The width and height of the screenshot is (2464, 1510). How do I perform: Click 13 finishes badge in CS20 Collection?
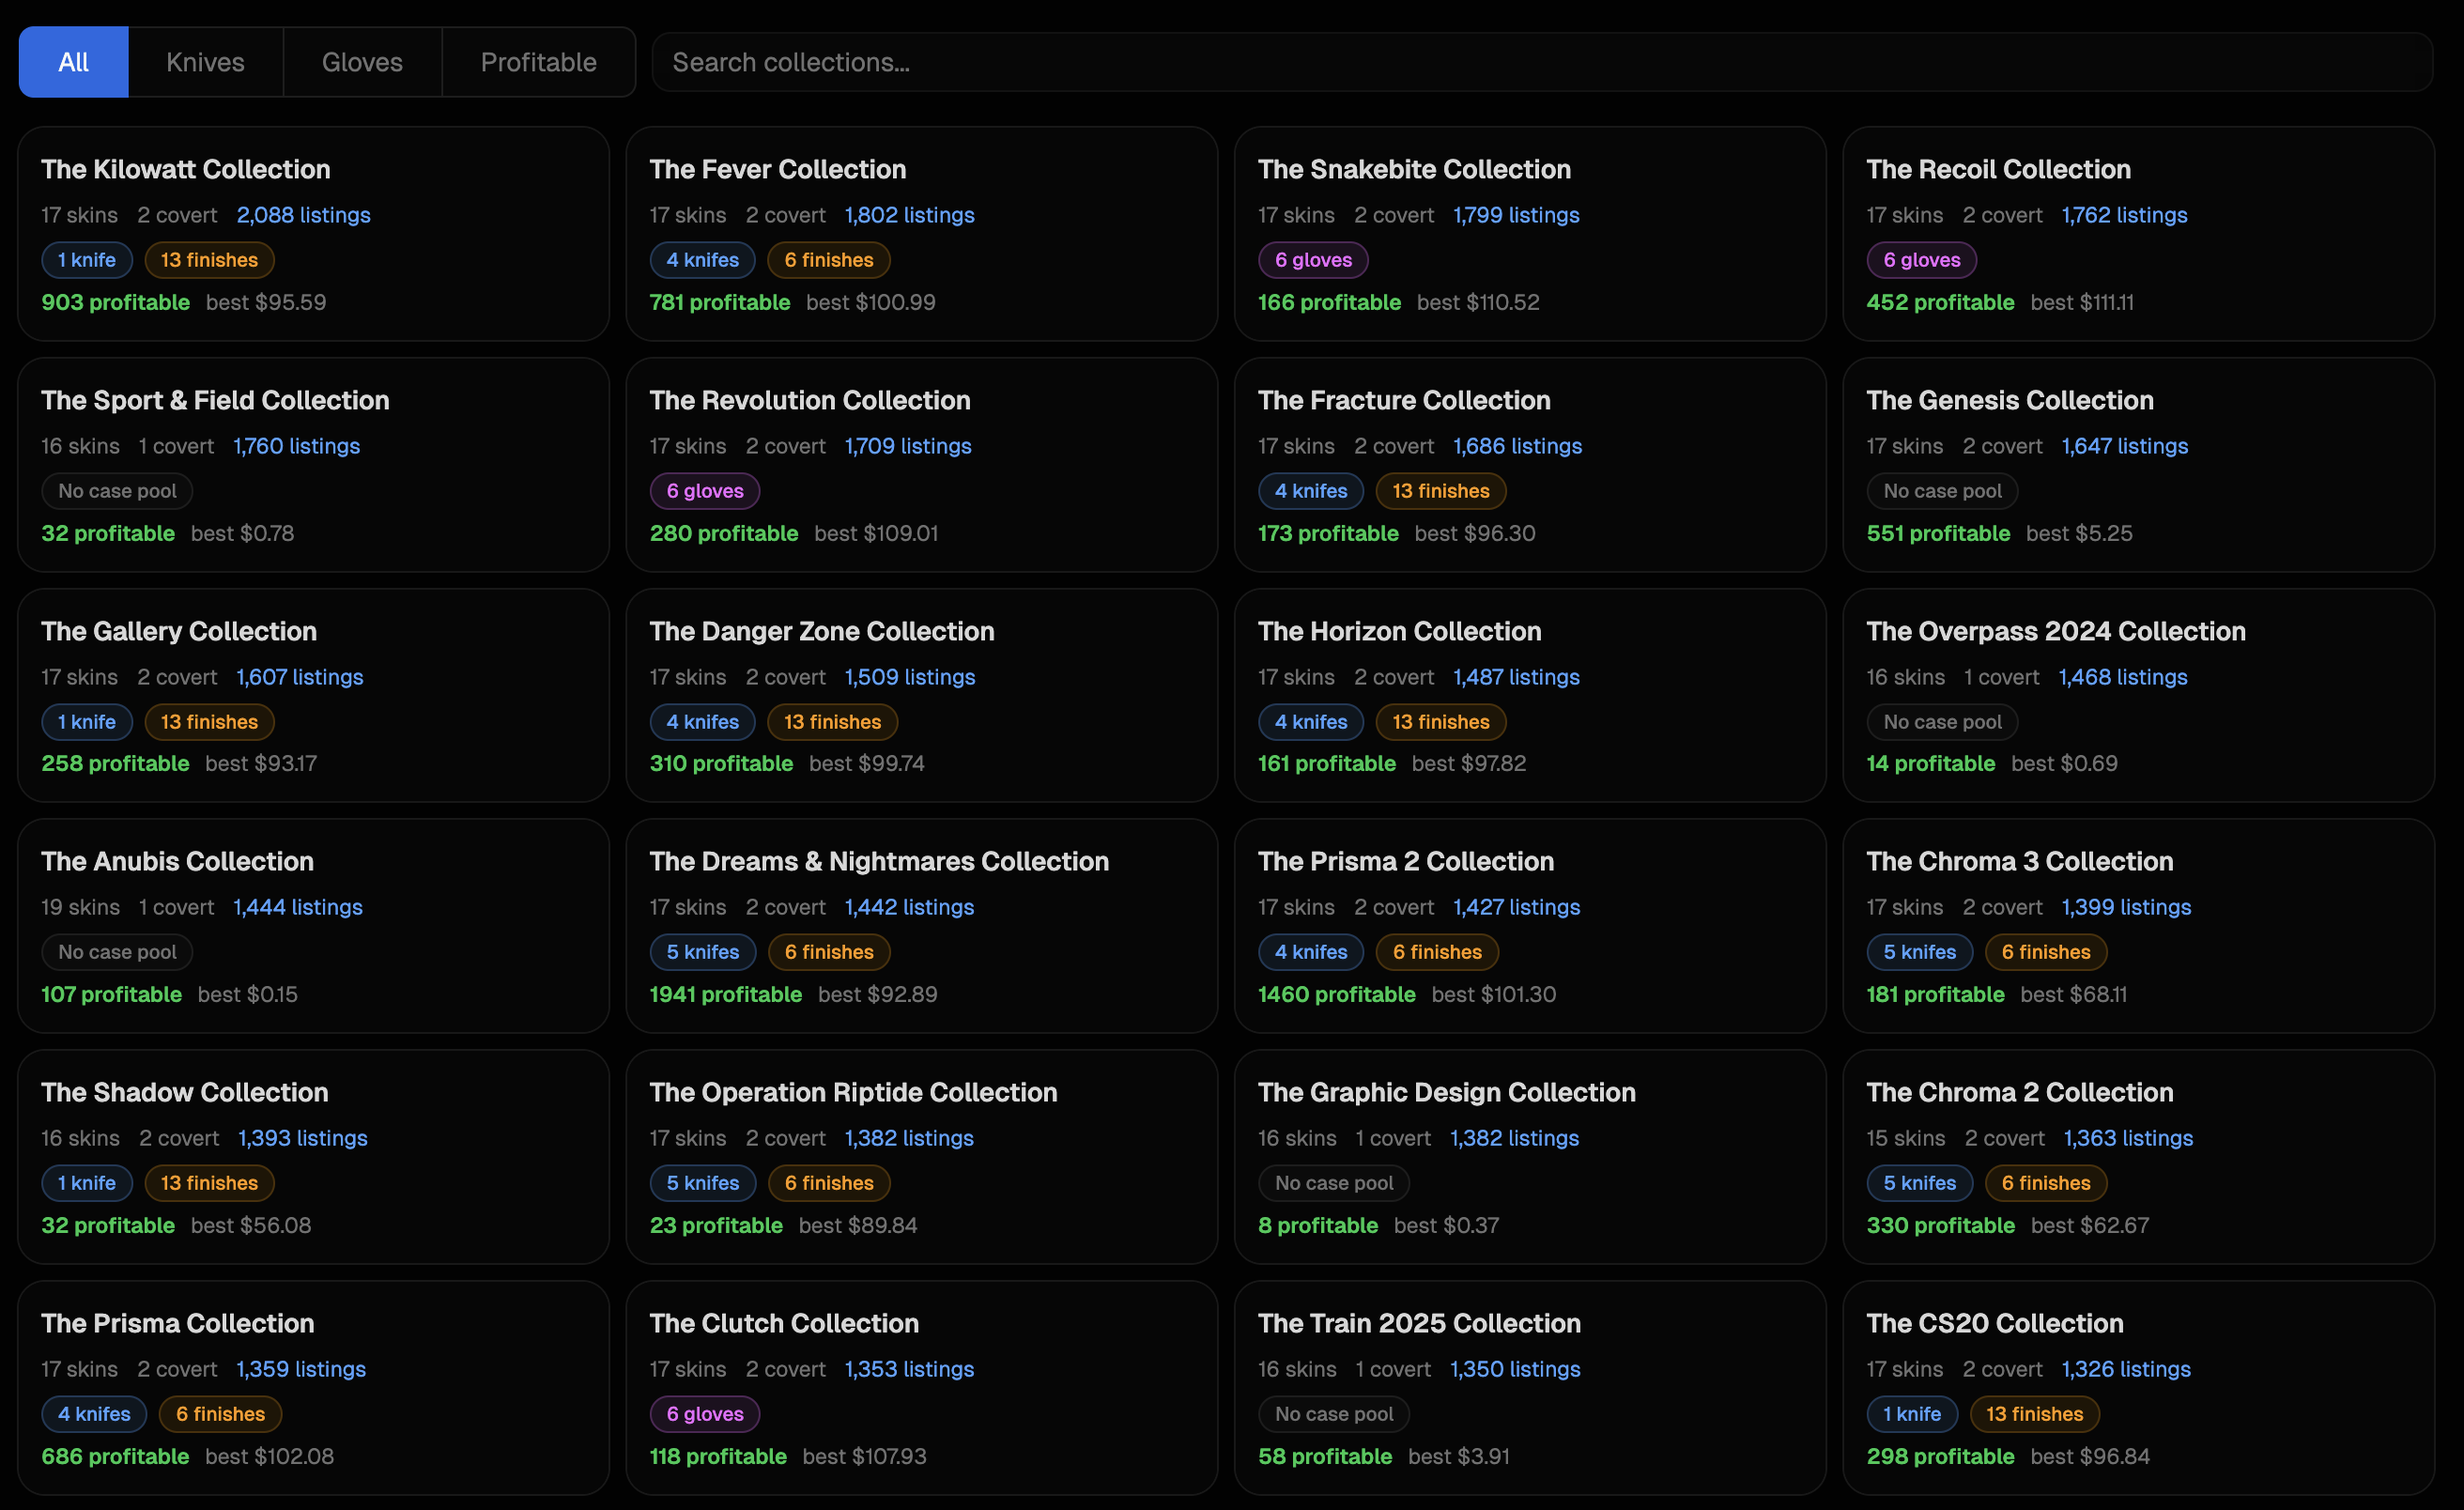(2034, 1414)
